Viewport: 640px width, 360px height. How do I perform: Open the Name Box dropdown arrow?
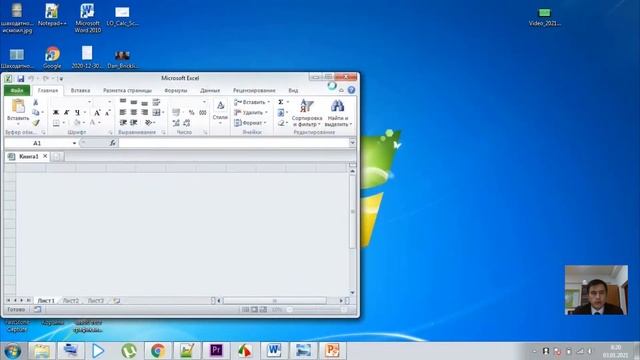[74, 143]
